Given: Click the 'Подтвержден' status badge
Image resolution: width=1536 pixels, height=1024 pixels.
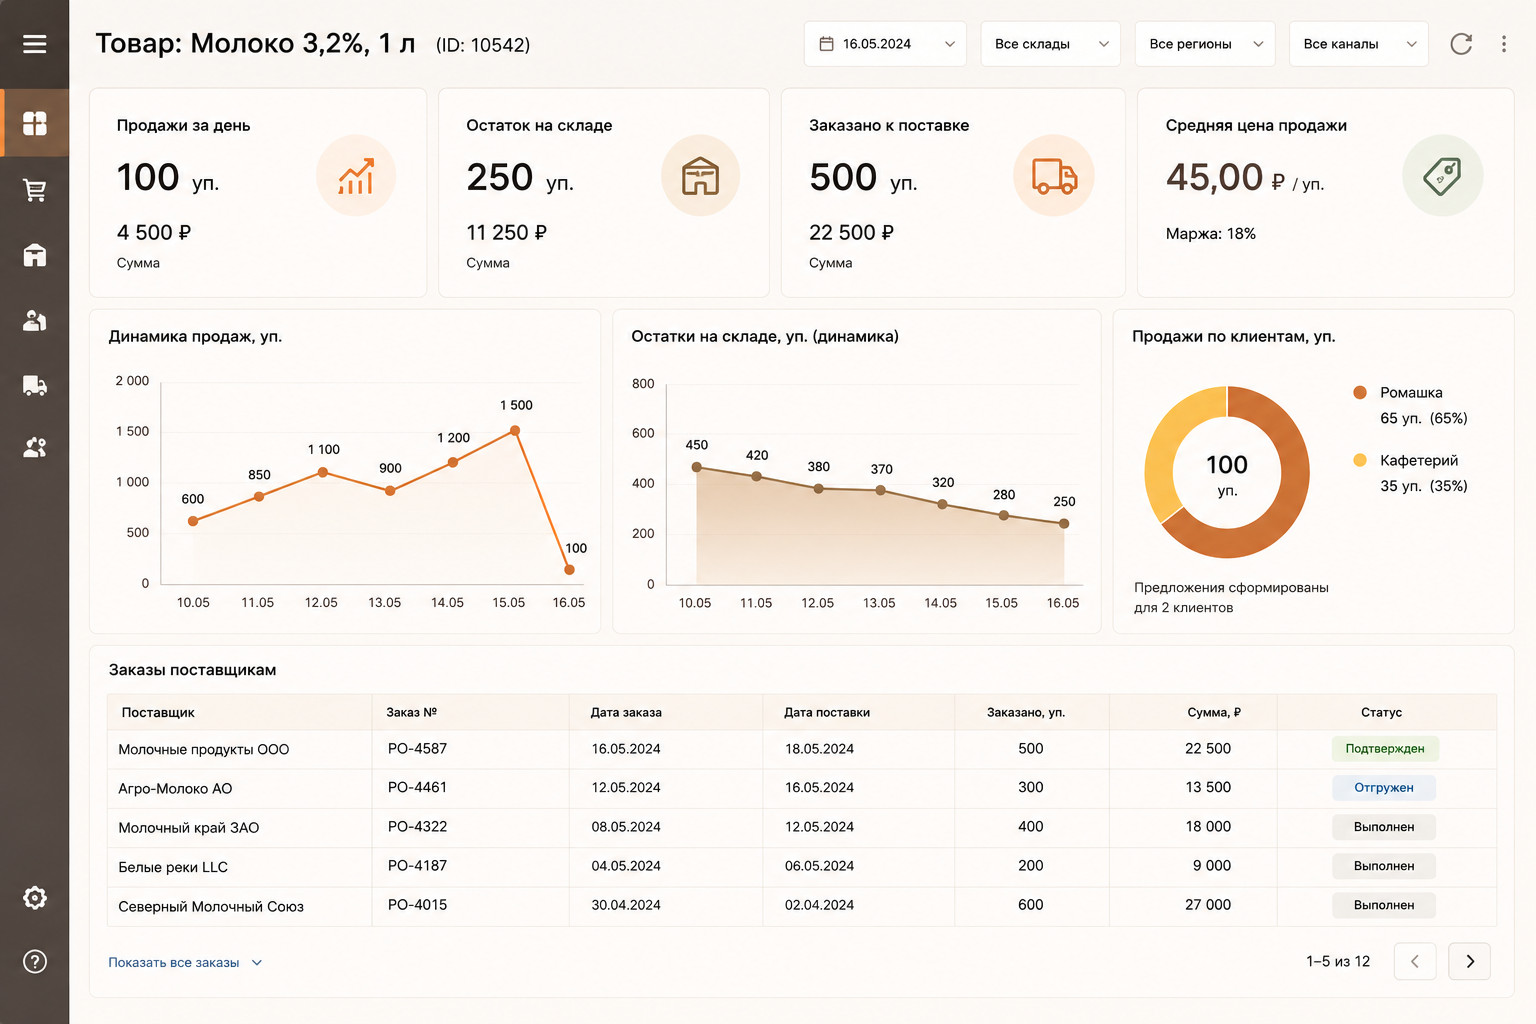Looking at the screenshot, I should pos(1385,749).
